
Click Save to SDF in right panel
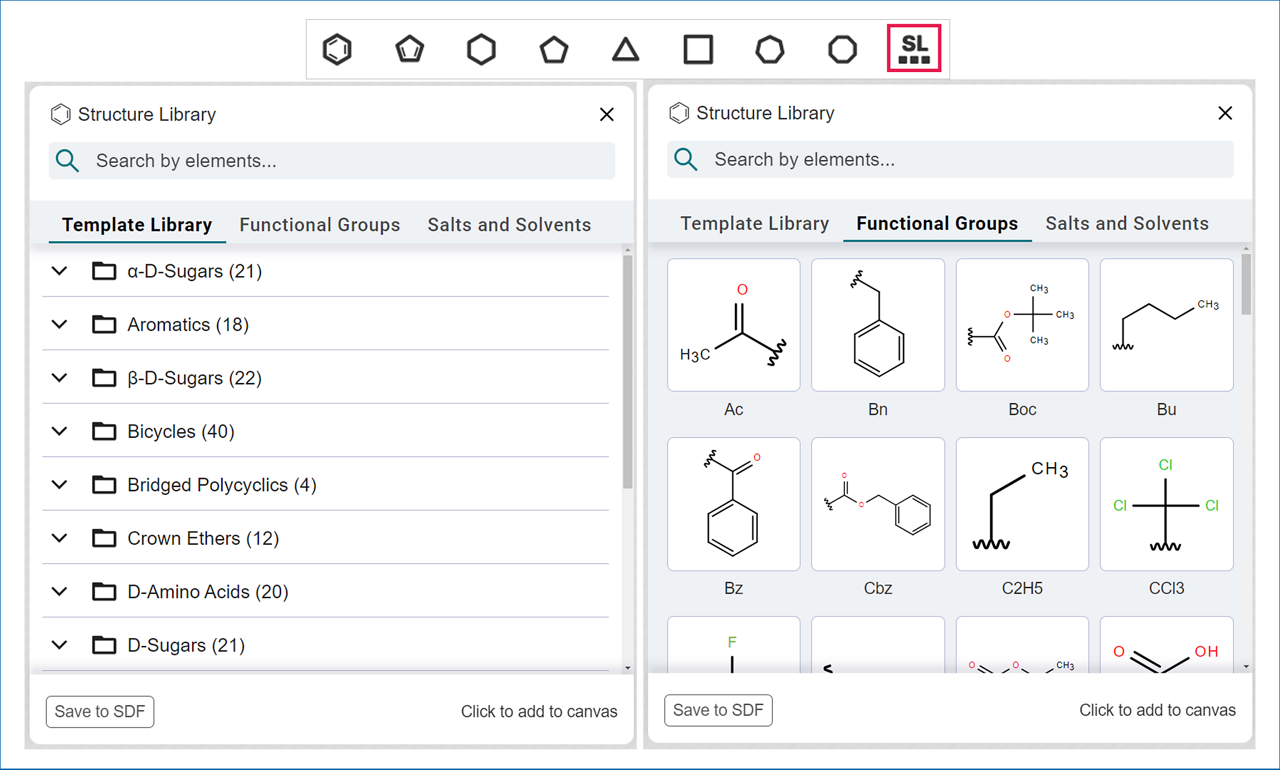[x=718, y=710]
